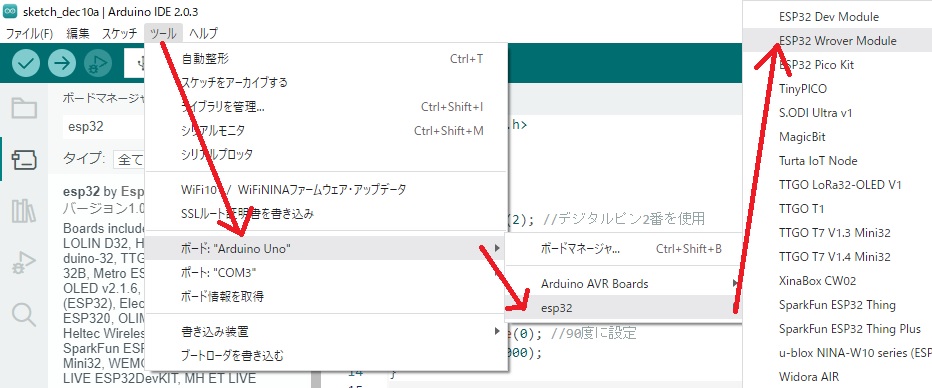Select TinyPICO board
Viewport: 932px width, 388px height.
[837, 89]
